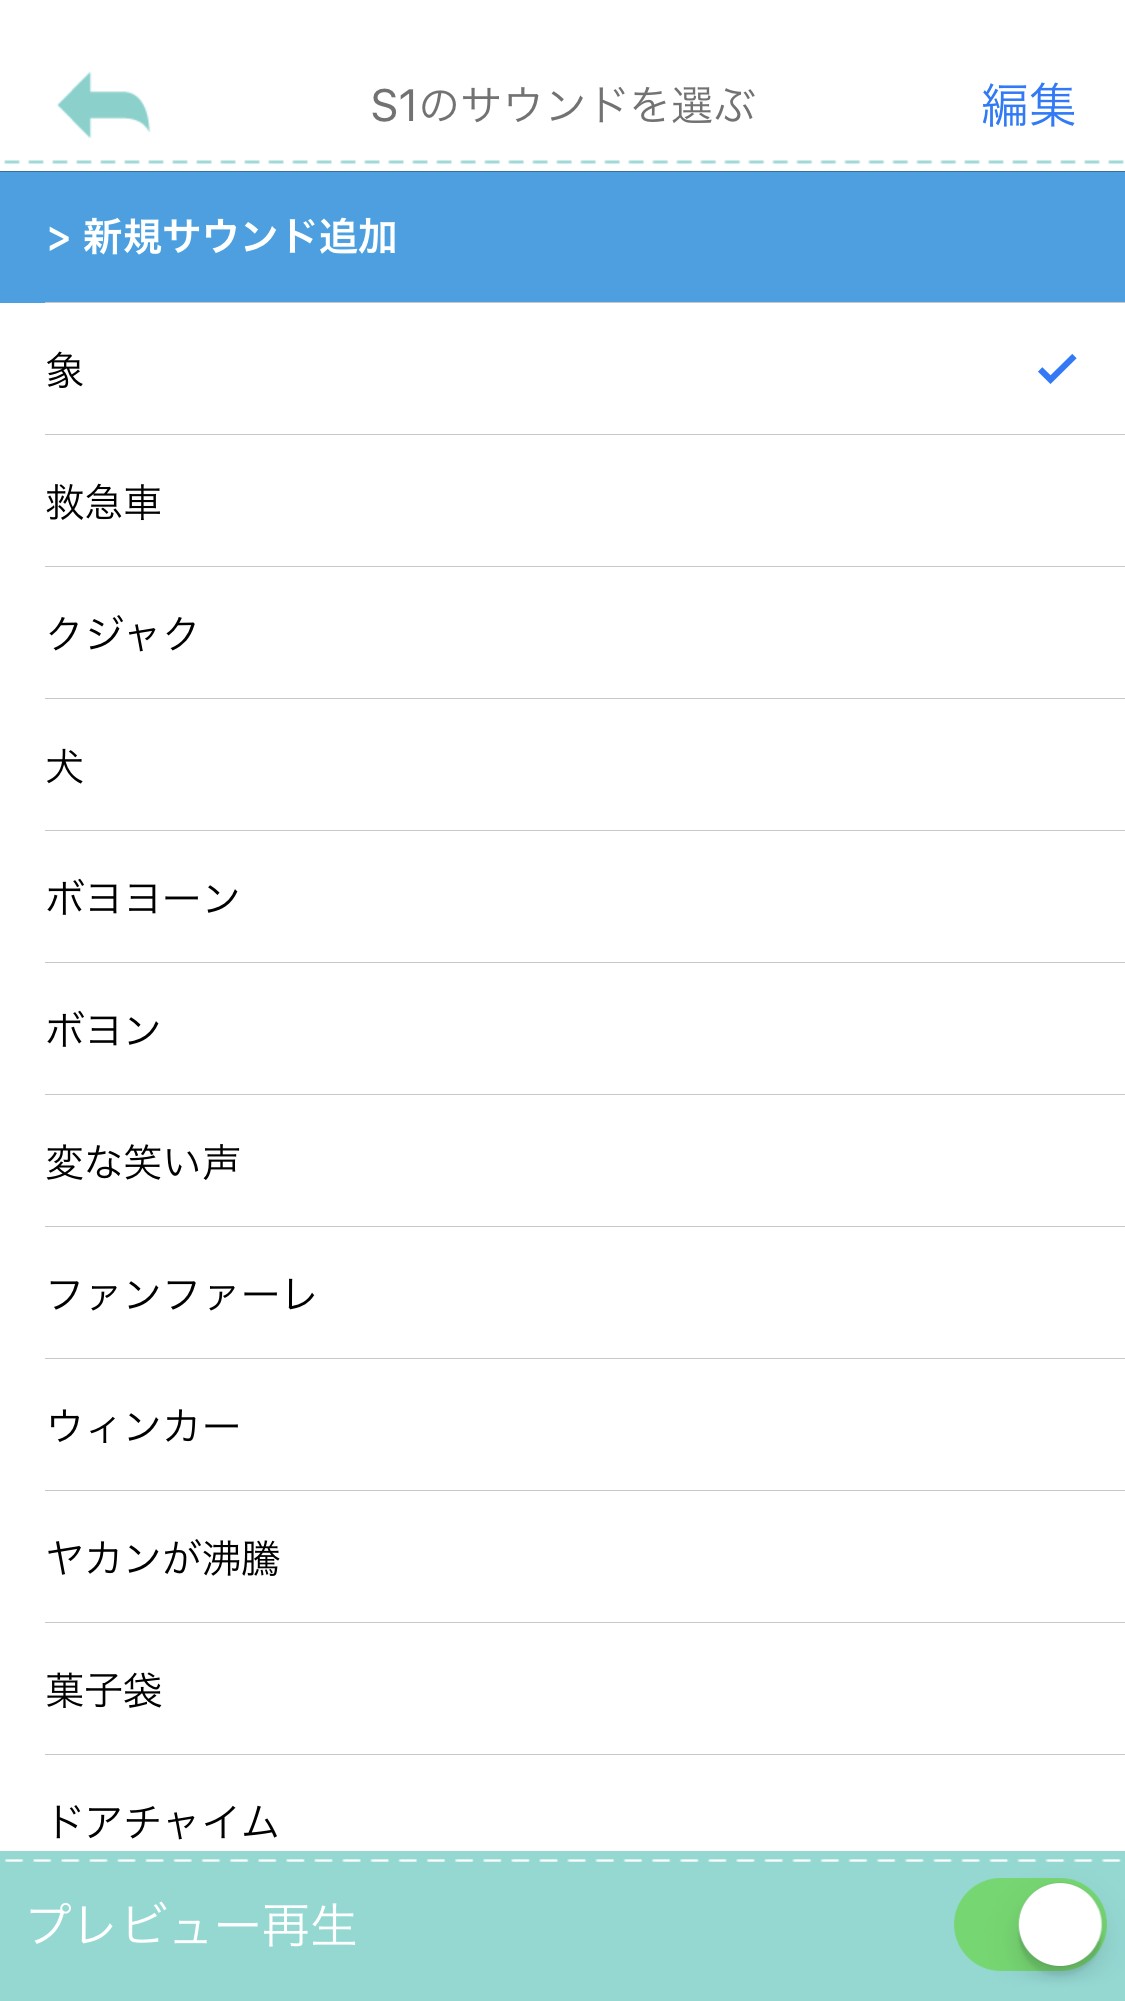Disable the プレビュー再生 toggle switch
The image size is (1125, 2001).
1029,1924
